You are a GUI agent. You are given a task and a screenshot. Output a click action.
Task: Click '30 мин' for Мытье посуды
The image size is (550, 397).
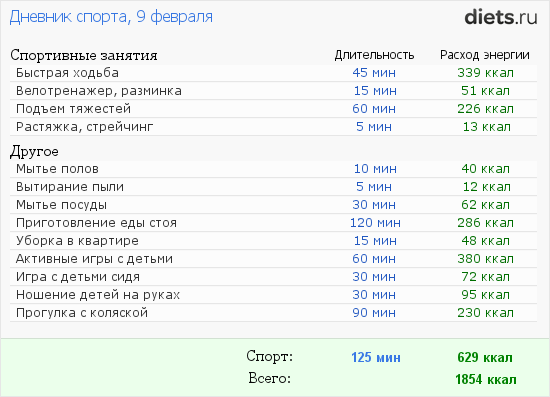click(x=374, y=205)
